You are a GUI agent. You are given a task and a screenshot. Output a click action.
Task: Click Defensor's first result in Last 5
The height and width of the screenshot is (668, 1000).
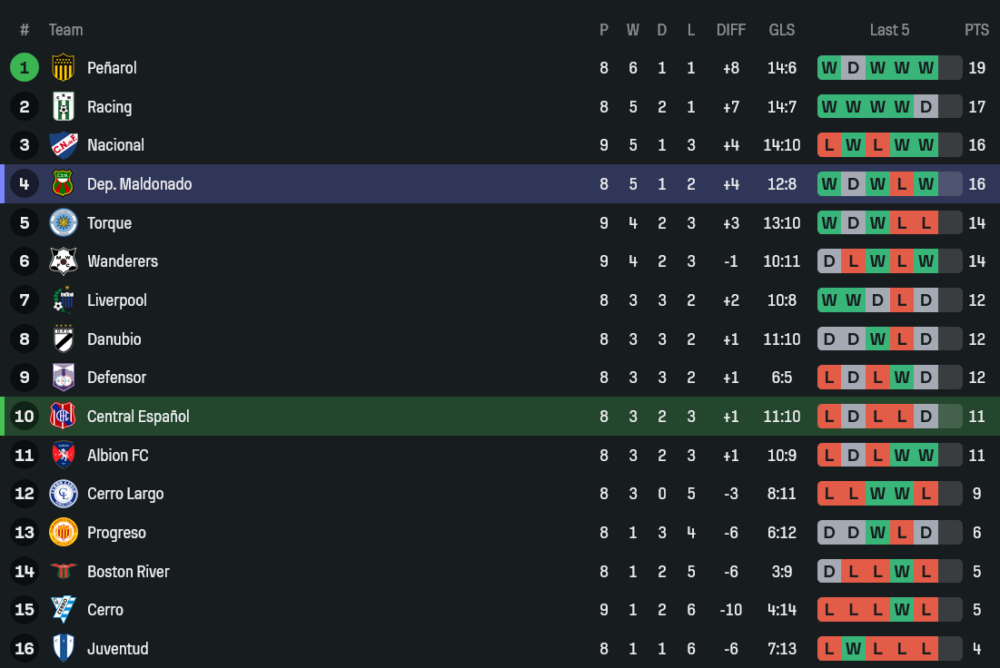click(x=829, y=377)
